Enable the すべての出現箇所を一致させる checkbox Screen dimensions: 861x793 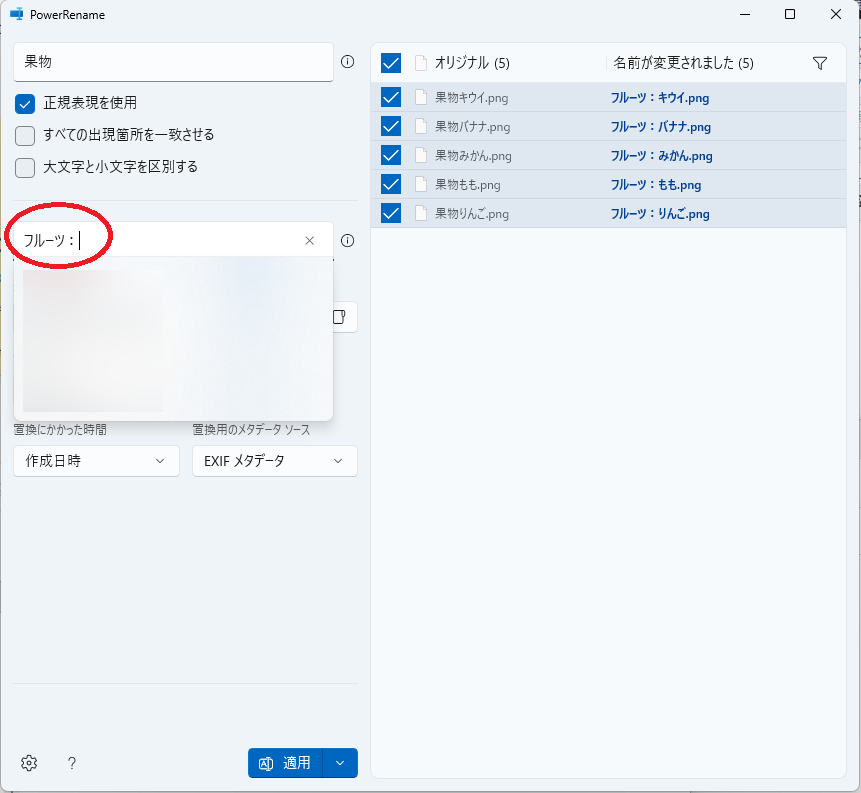point(25,135)
